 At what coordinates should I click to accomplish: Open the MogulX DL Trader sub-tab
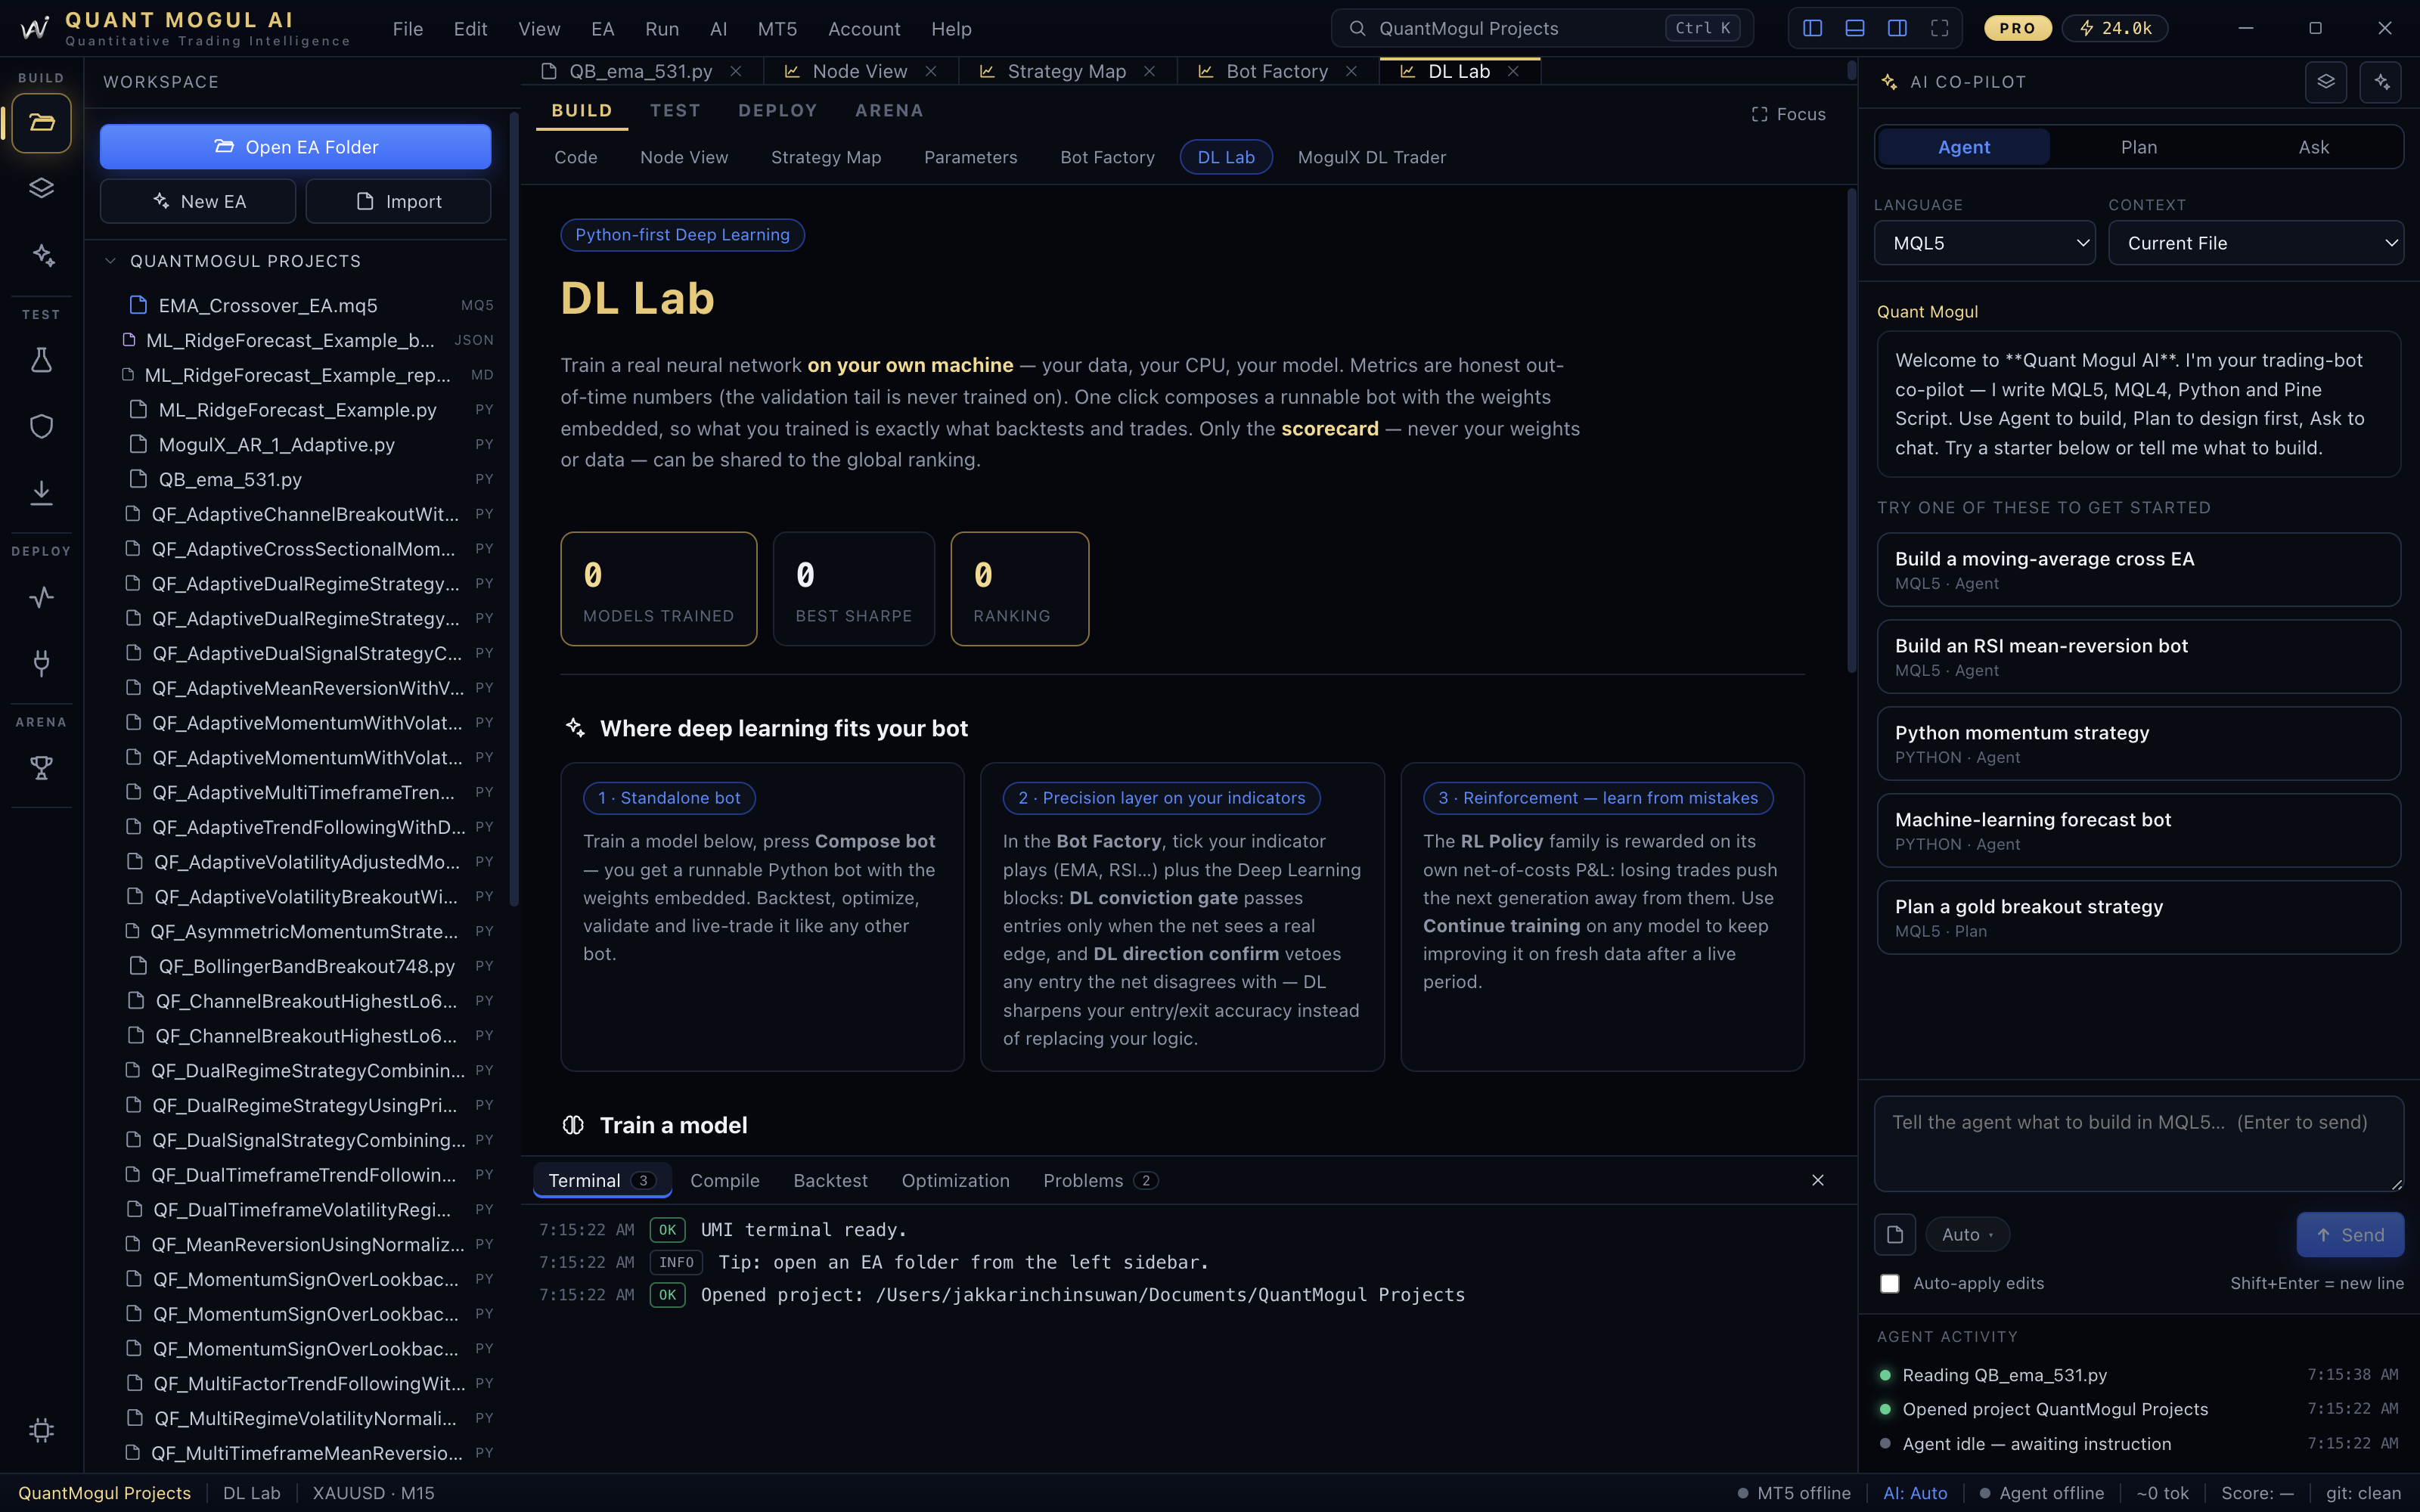(x=1371, y=157)
